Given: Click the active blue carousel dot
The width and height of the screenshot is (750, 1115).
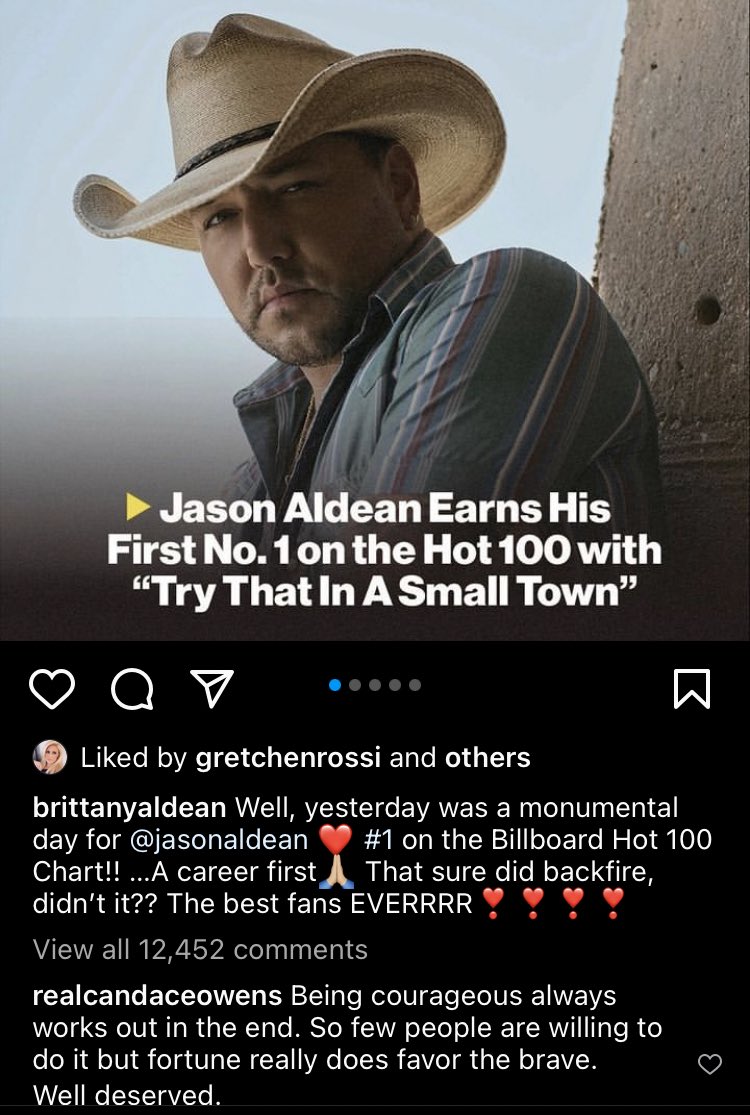Looking at the screenshot, I should 336,685.
